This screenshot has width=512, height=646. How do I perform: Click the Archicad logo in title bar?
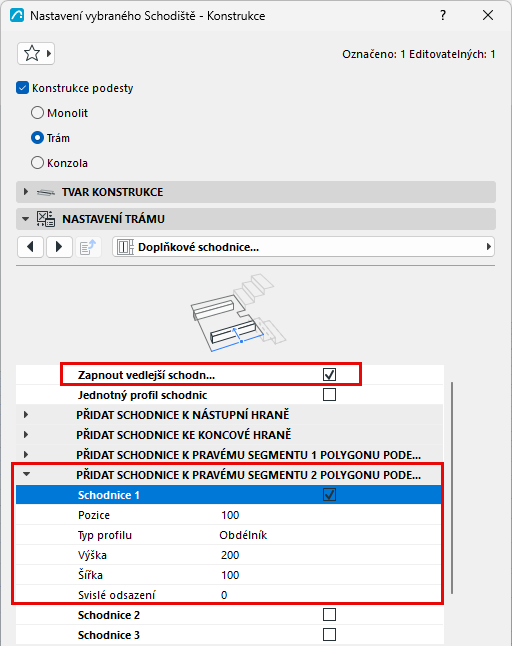[17, 16]
